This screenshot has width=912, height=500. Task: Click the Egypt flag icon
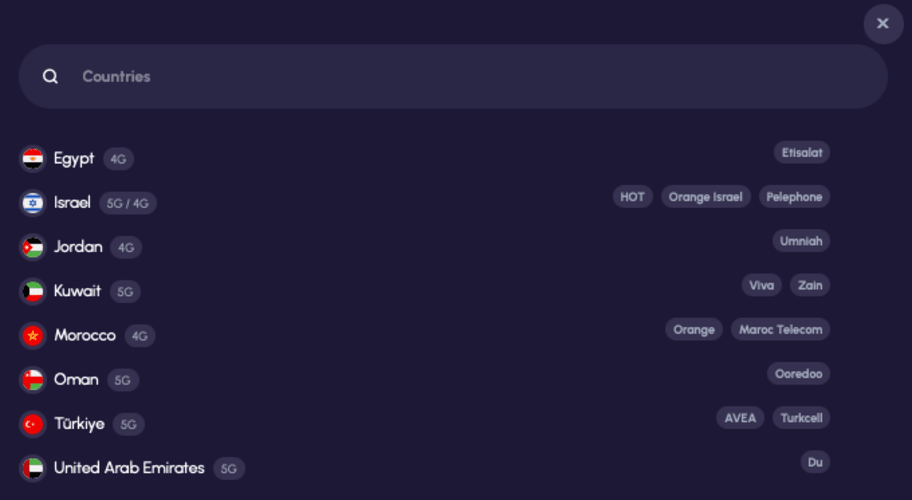tap(33, 159)
